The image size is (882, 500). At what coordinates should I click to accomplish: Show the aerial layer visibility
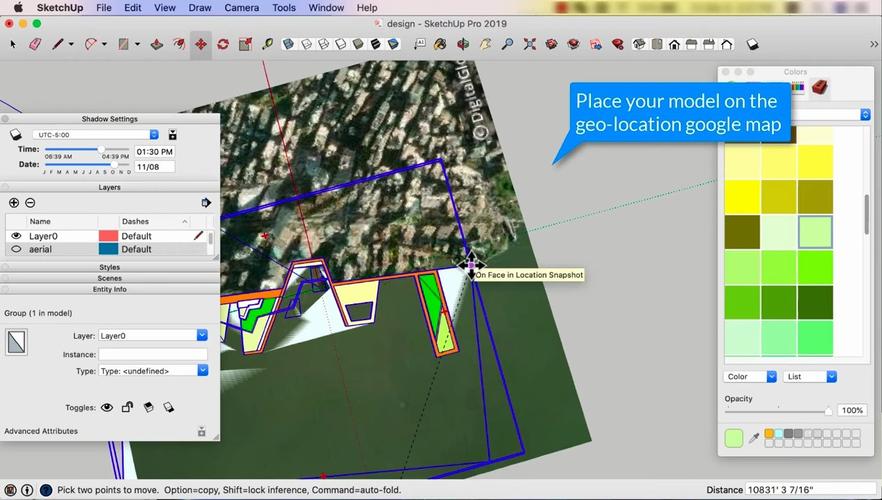click(x=16, y=249)
